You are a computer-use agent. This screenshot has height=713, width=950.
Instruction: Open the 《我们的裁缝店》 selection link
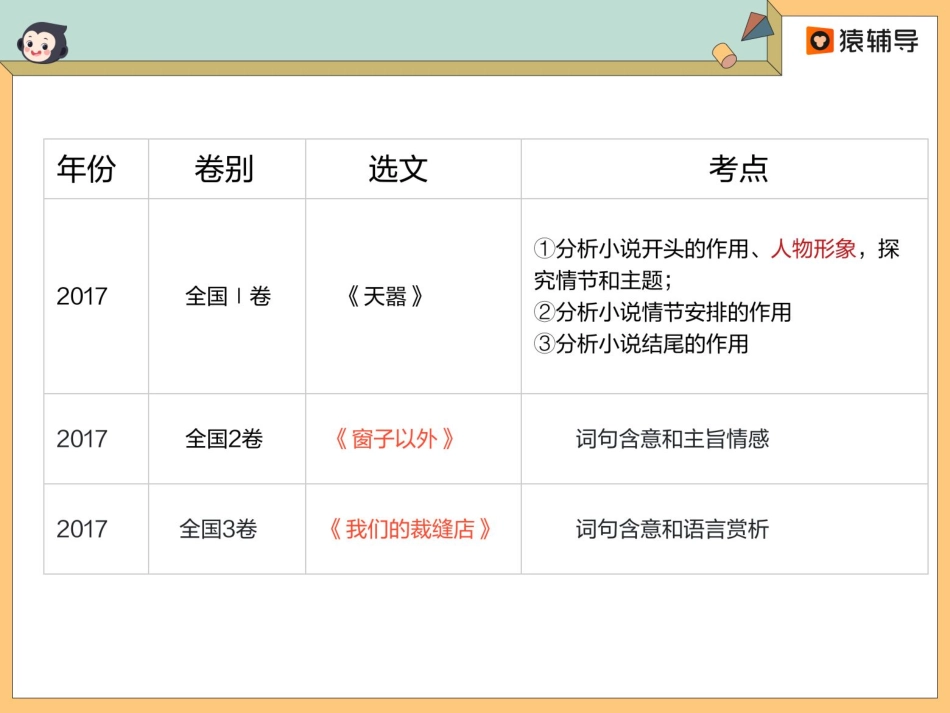(x=412, y=528)
